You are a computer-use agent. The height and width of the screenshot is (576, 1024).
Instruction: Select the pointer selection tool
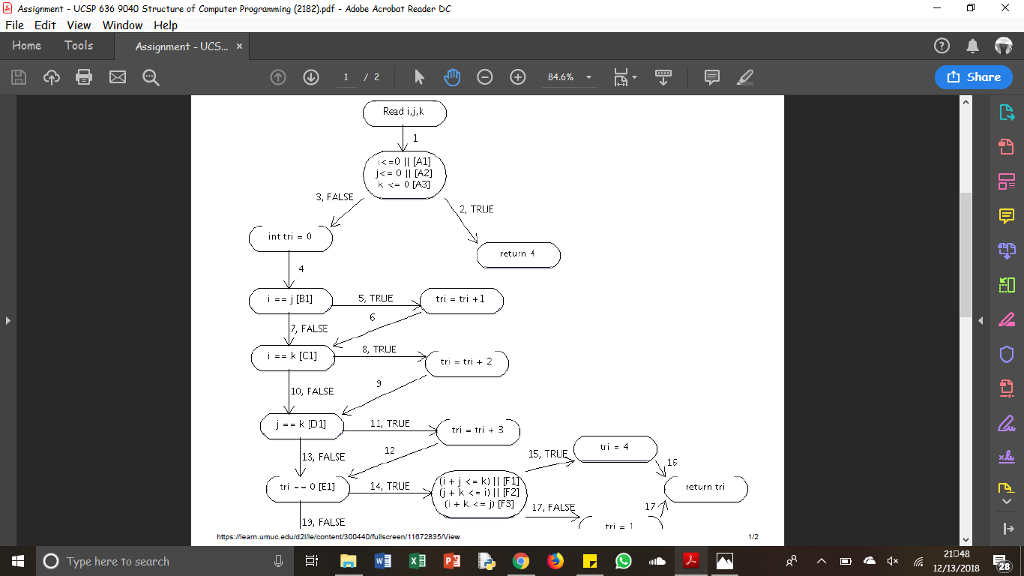(419, 76)
